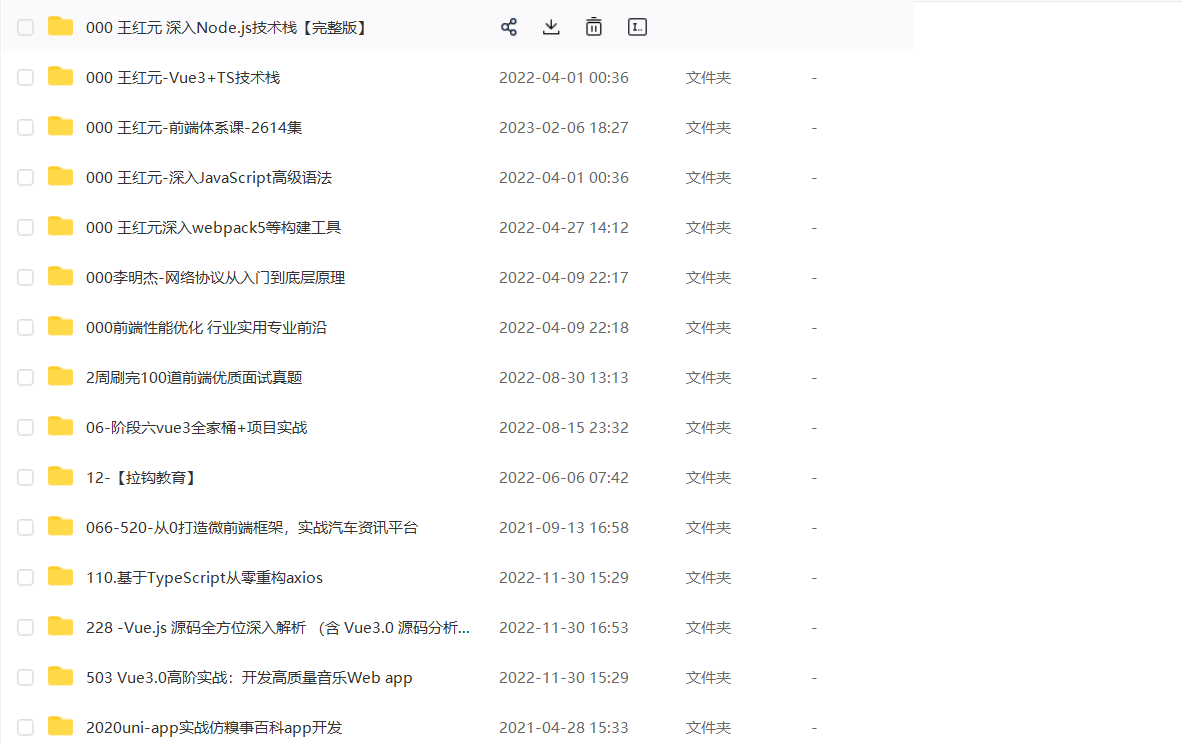Screen dimensions: 1182x744
Task: Click folder icon of 12-【拉钩教育】
Action: point(60,477)
